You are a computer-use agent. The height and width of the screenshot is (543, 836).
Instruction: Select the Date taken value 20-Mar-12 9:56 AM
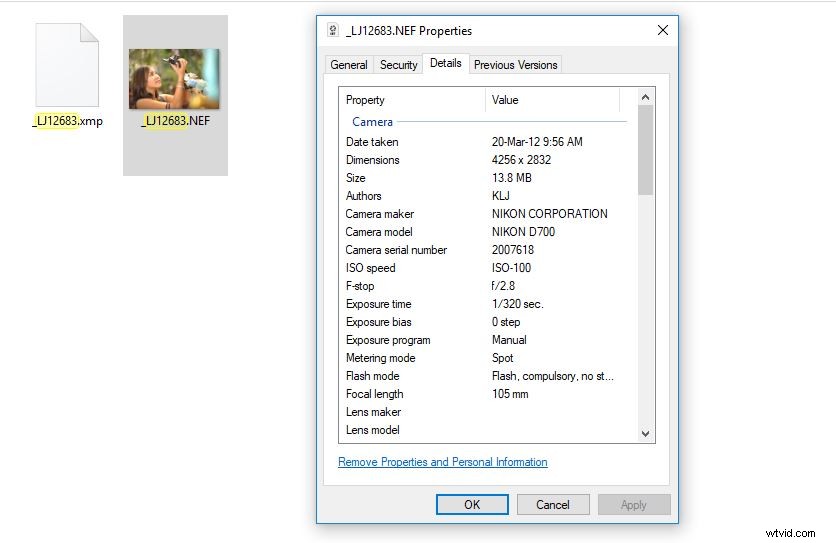[537, 142]
